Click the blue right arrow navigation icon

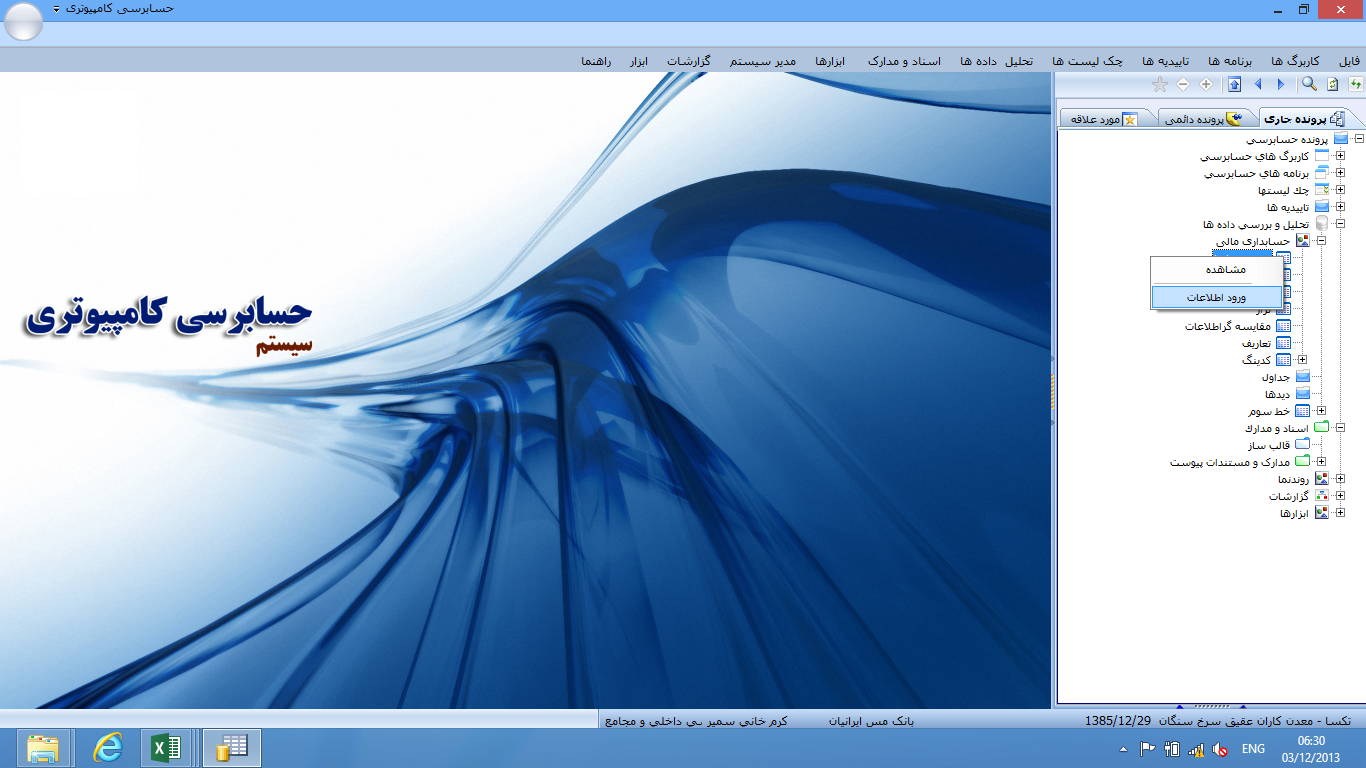tap(1281, 85)
